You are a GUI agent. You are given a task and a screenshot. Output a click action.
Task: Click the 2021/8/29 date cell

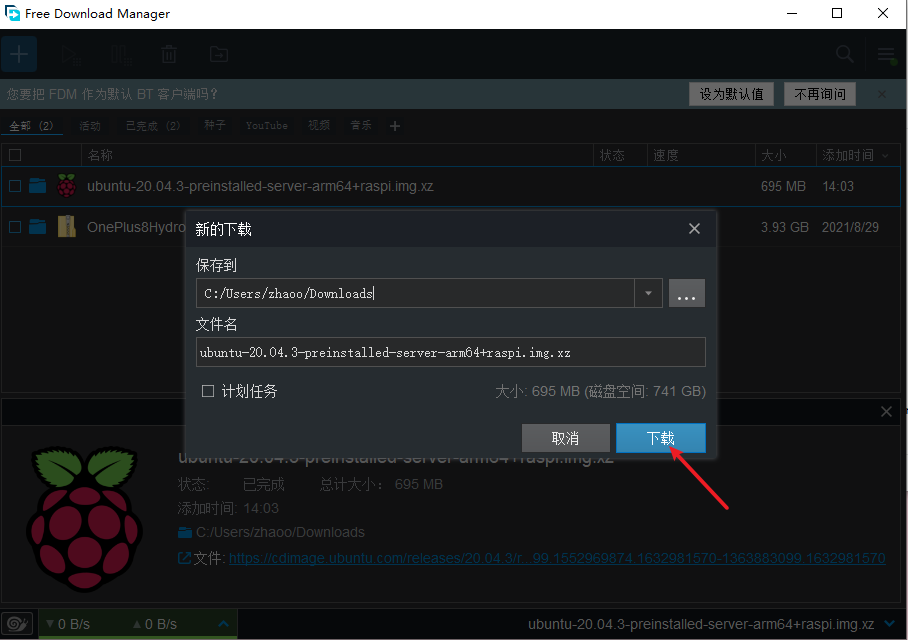pos(850,227)
